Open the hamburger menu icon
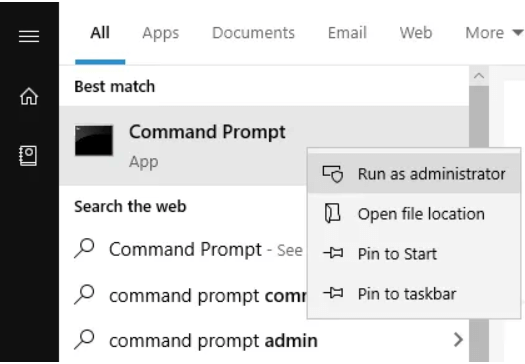Image resolution: width=525 pixels, height=364 pixels. point(29,36)
